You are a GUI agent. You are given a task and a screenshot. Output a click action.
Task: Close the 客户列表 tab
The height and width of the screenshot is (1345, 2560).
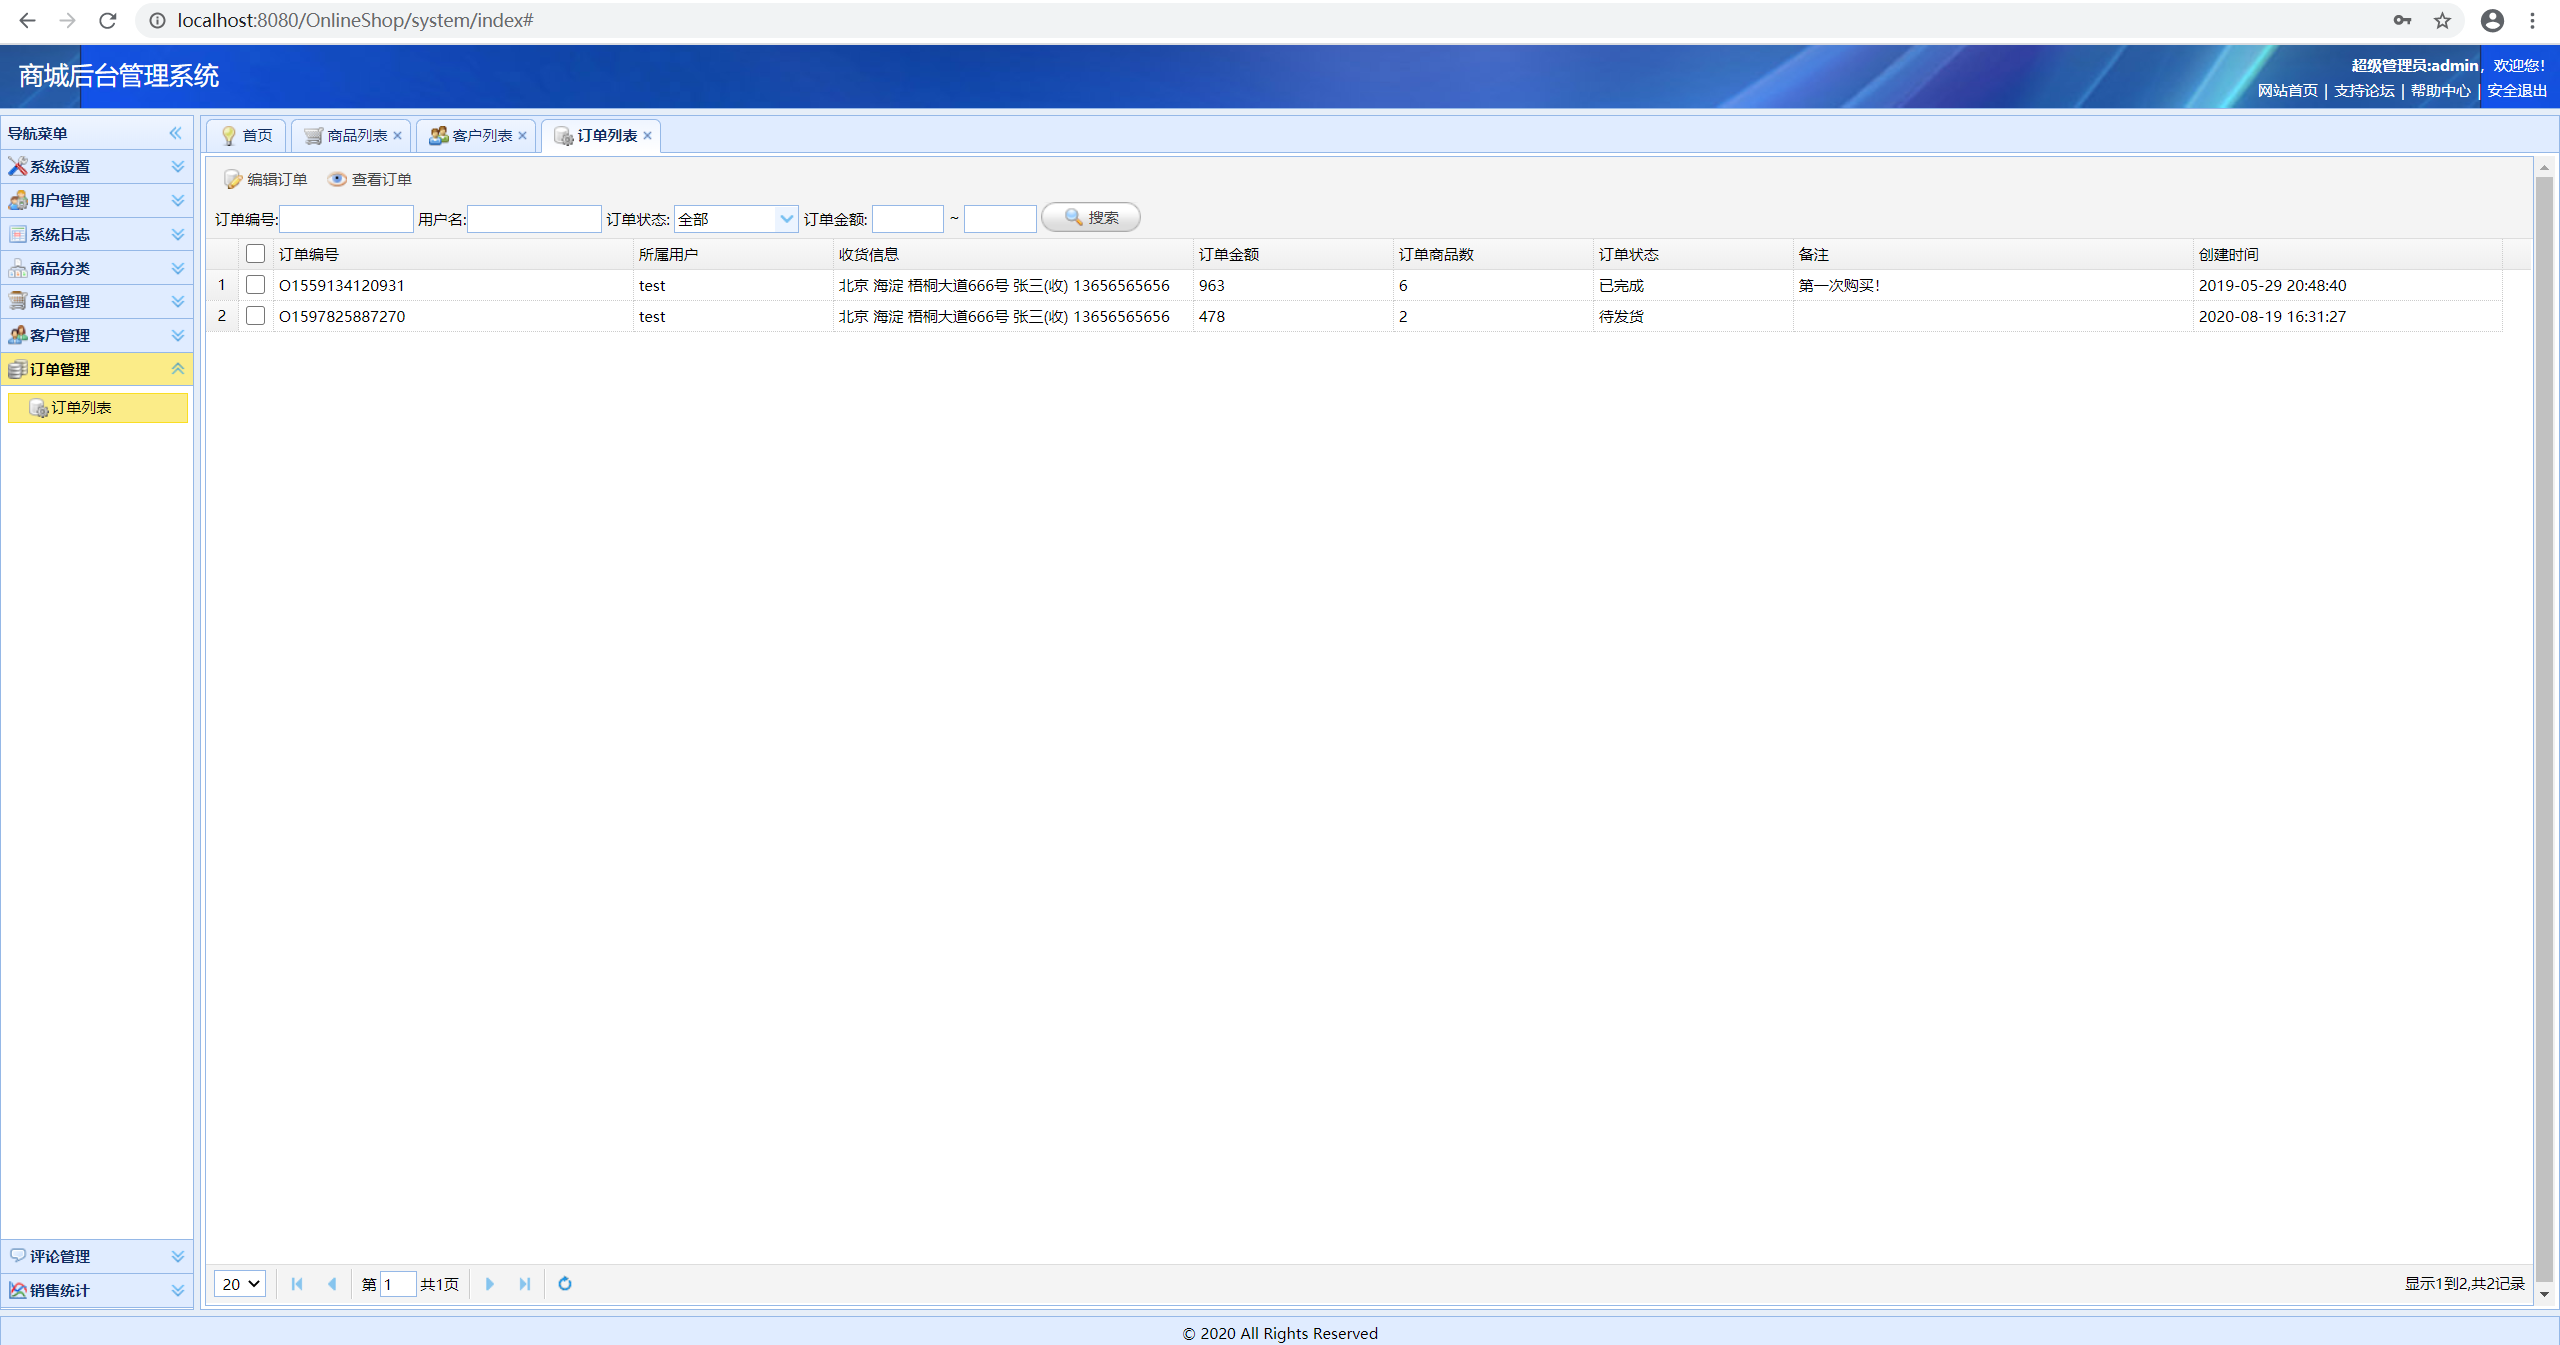coord(522,136)
